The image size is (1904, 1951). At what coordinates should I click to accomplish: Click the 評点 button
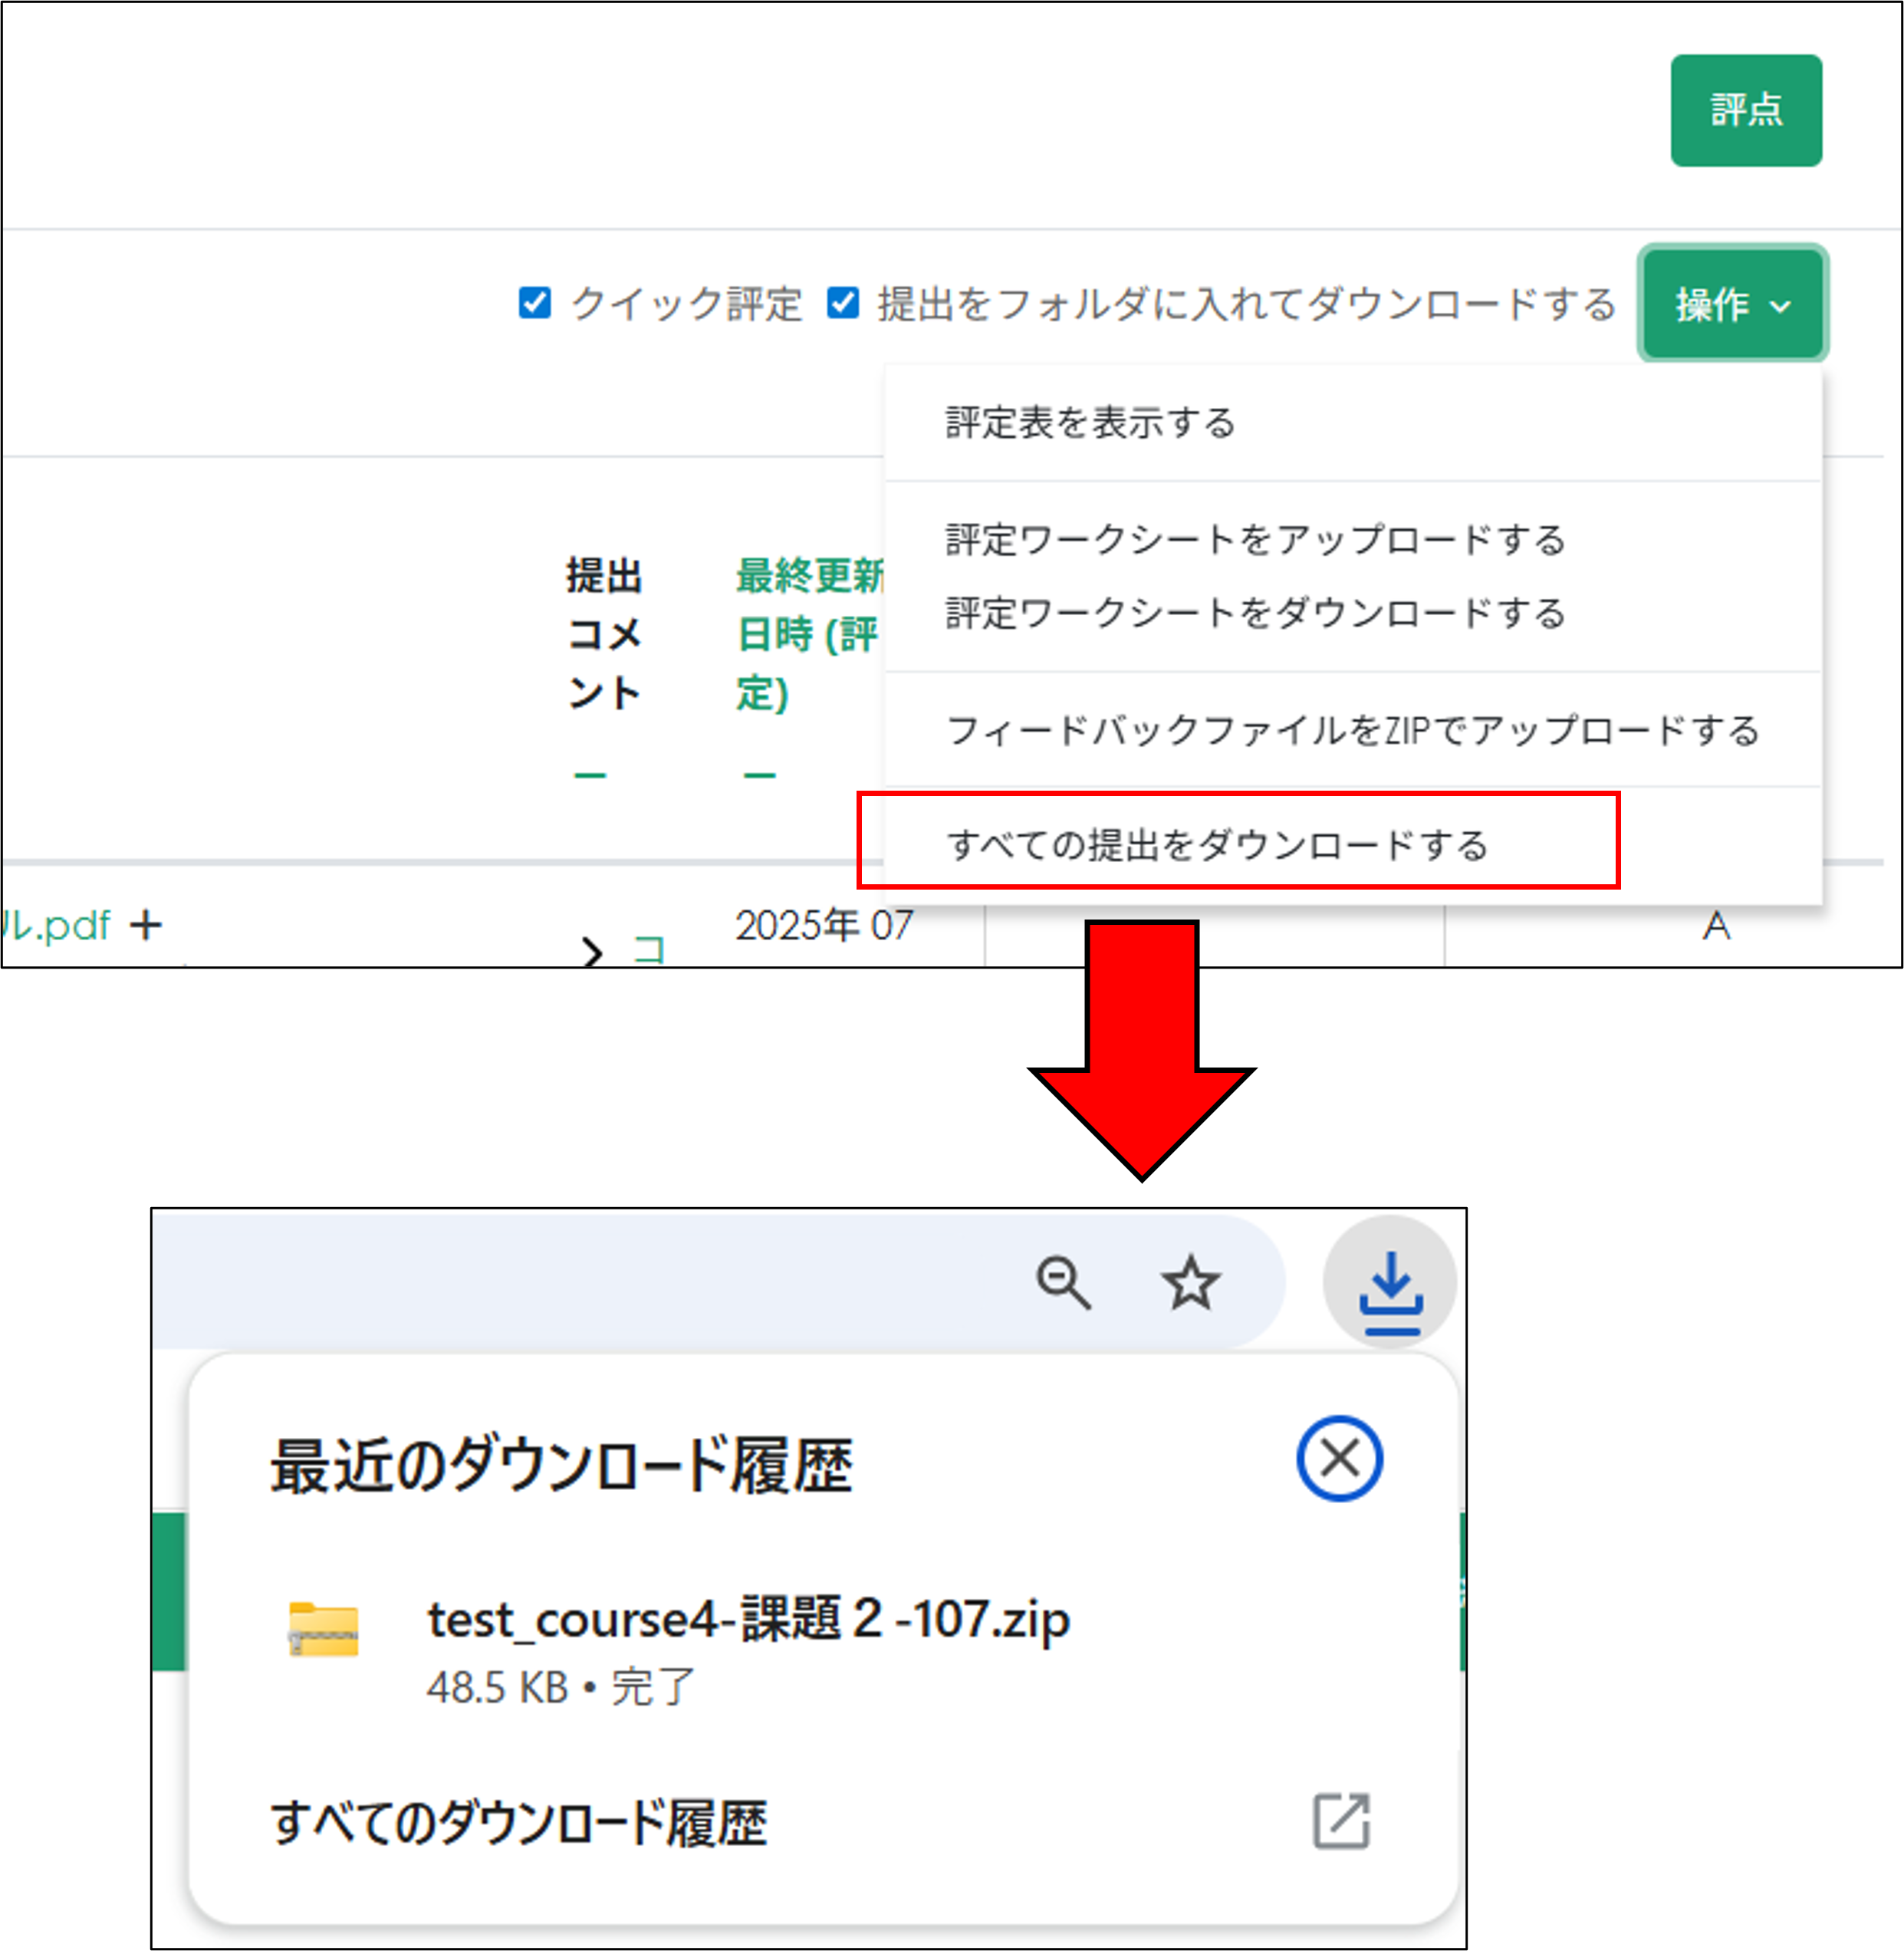coord(1745,111)
